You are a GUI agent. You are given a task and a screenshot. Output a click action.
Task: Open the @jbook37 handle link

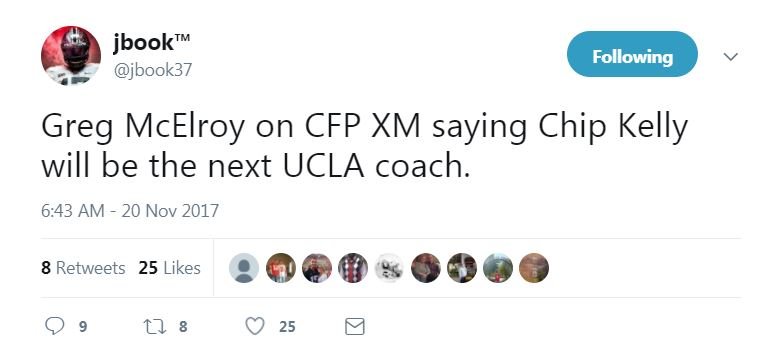pyautogui.click(x=152, y=70)
